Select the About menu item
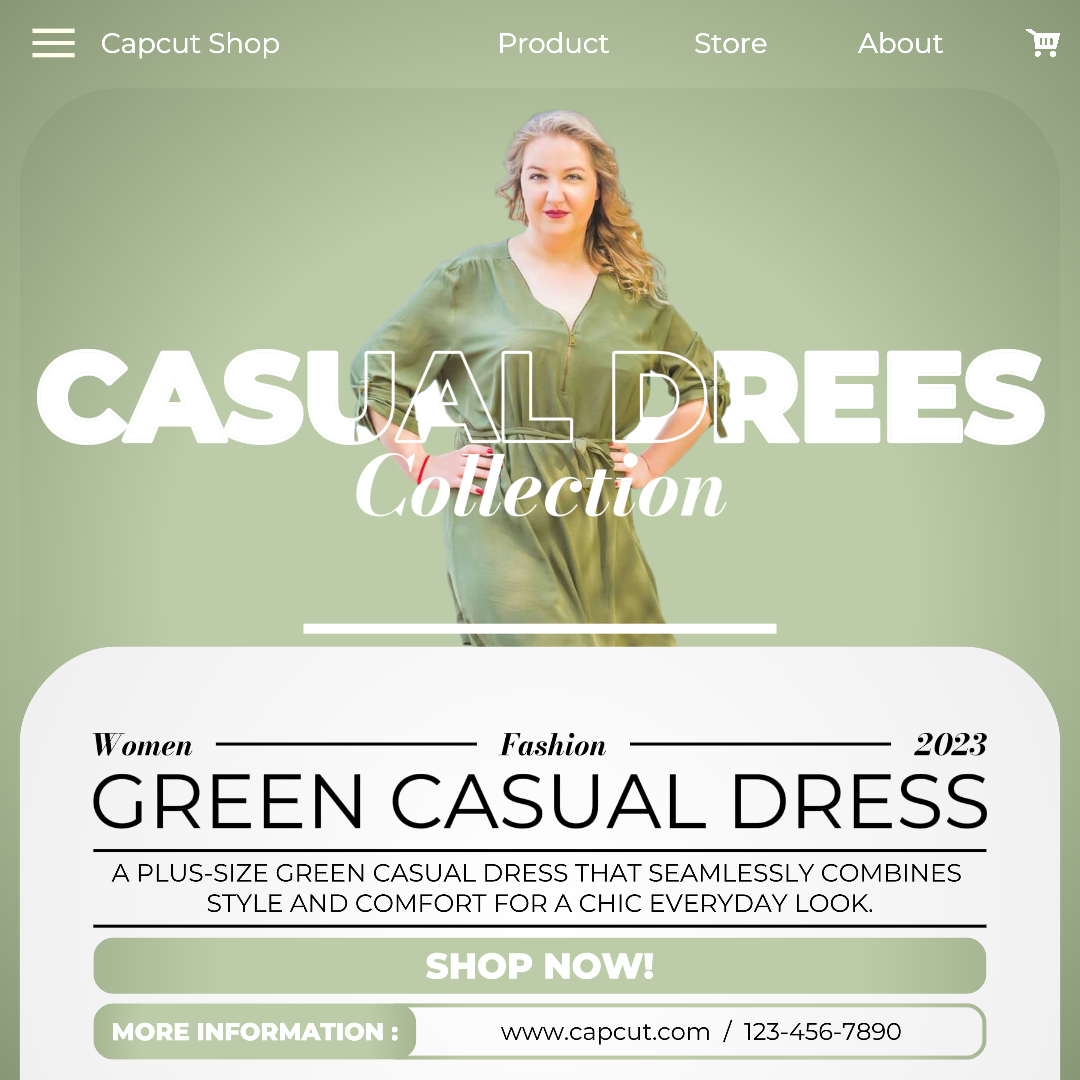1080x1080 pixels. pos(900,43)
